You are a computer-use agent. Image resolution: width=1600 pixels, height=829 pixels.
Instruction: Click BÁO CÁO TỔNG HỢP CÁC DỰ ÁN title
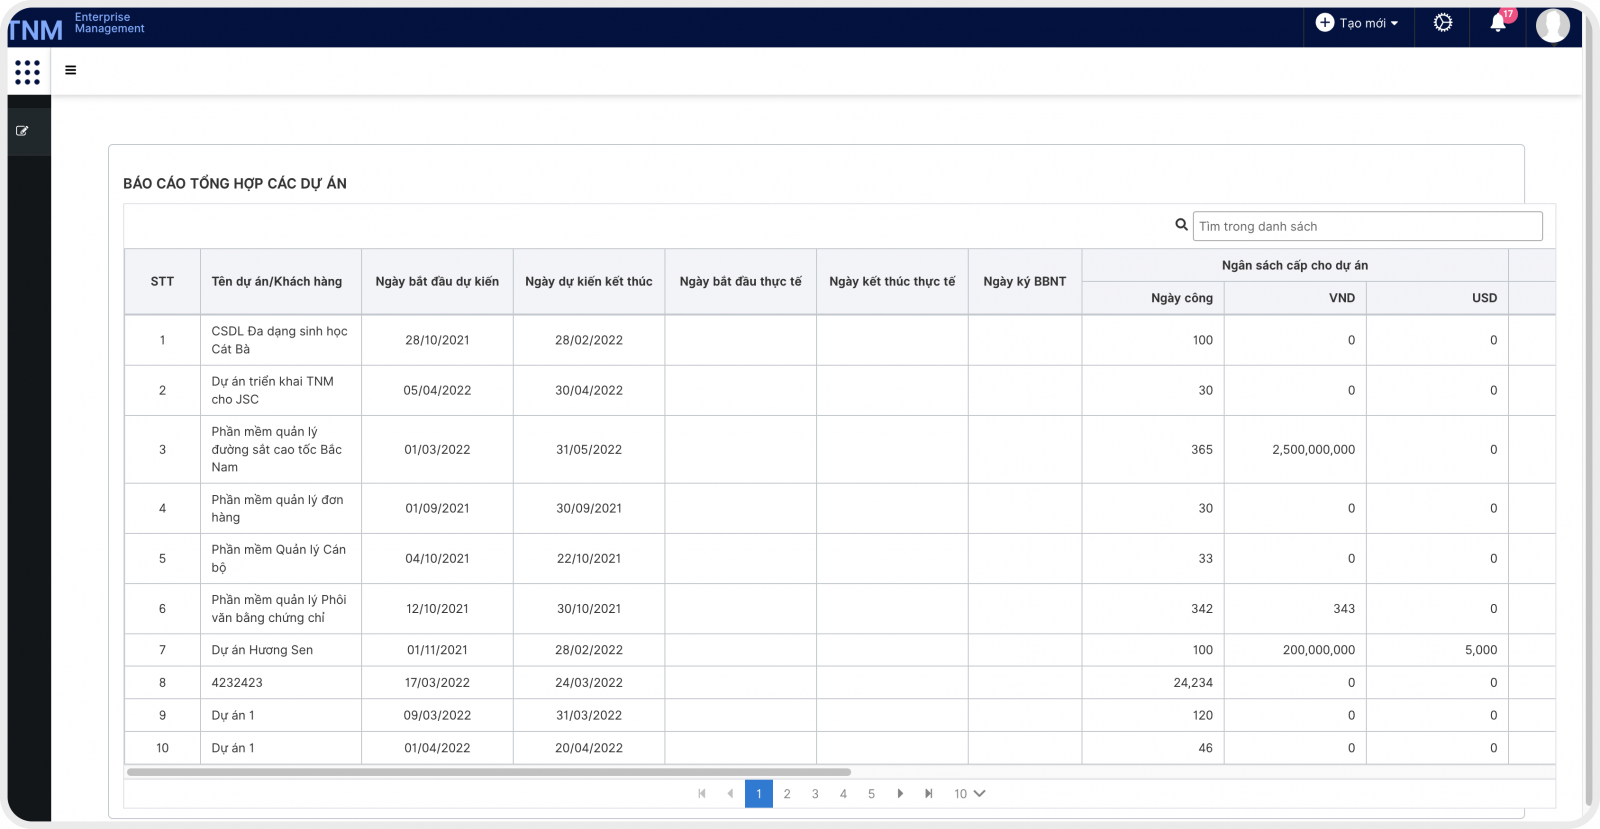tap(235, 184)
